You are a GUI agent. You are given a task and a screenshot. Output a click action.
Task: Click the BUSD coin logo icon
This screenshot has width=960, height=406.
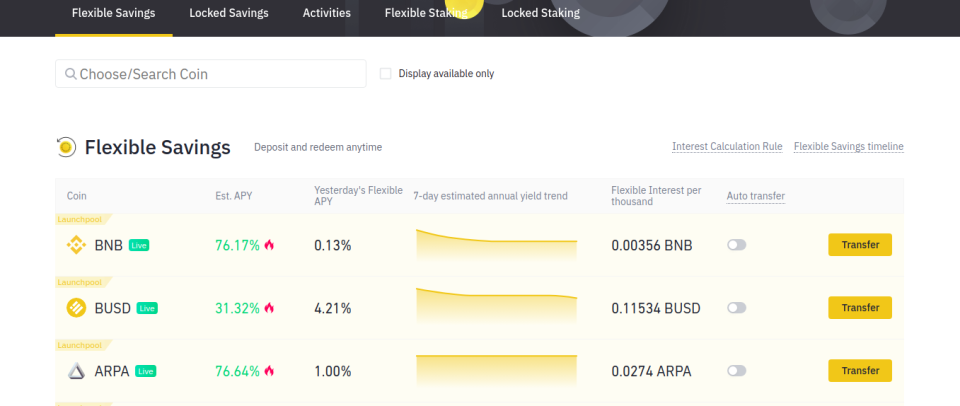(x=77, y=307)
